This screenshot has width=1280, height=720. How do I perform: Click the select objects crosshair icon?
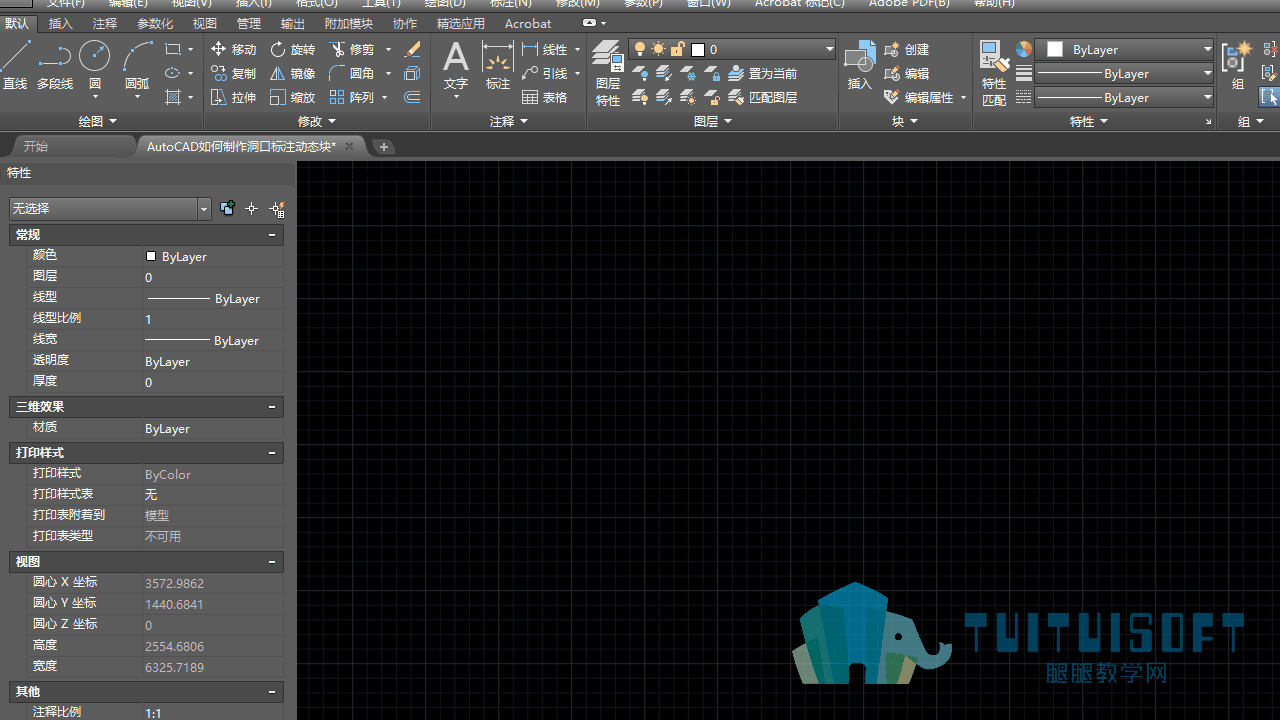252,209
